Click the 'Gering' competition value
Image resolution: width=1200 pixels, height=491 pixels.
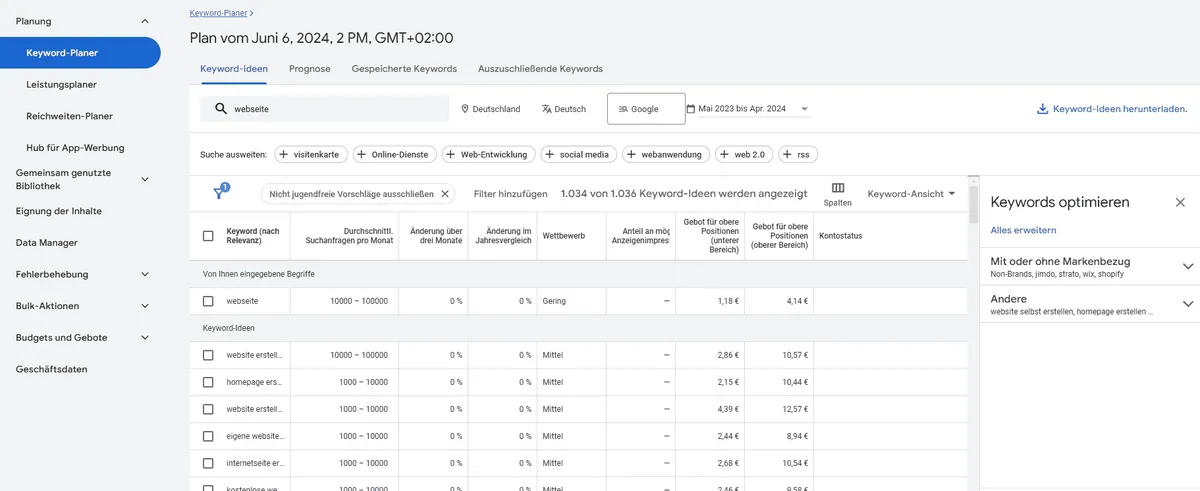coord(554,301)
